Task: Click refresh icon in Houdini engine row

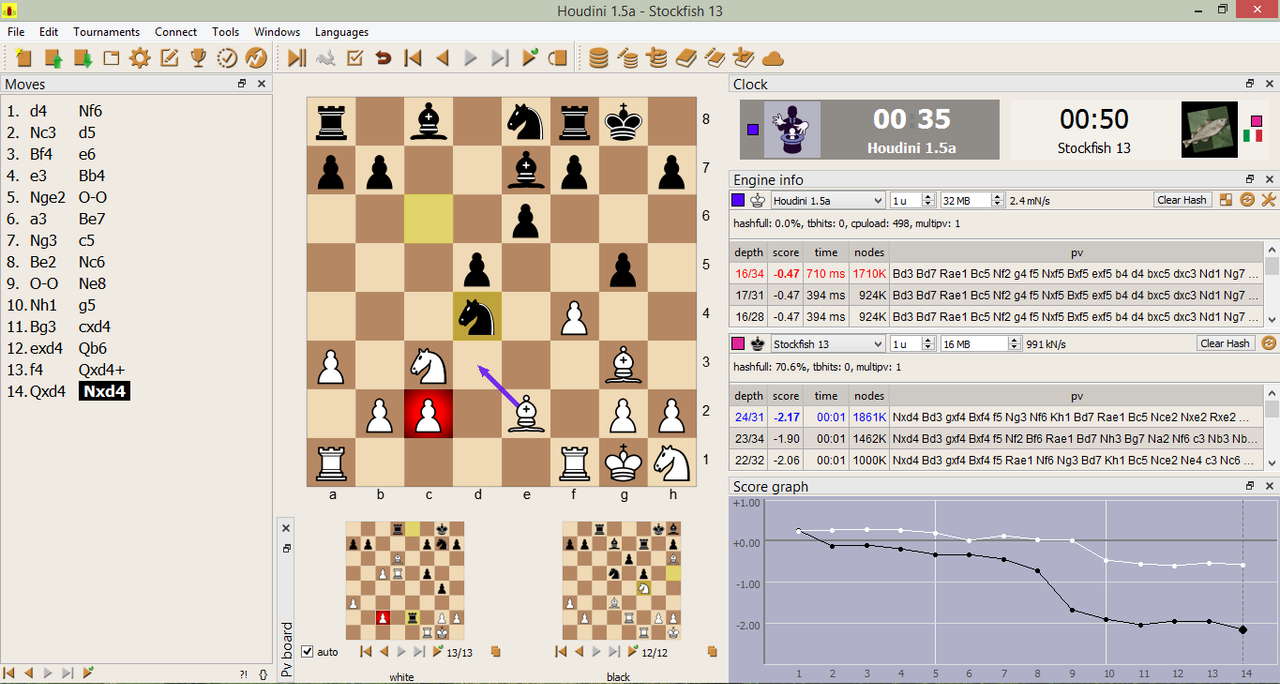Action: 1247,200
